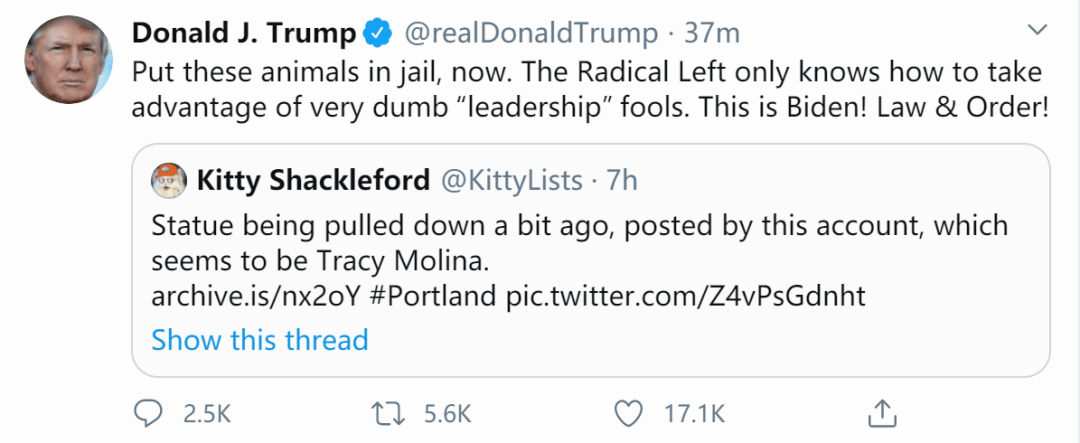Like the tweet with the heart icon
Screen dimensions: 1080x443
tap(628, 411)
